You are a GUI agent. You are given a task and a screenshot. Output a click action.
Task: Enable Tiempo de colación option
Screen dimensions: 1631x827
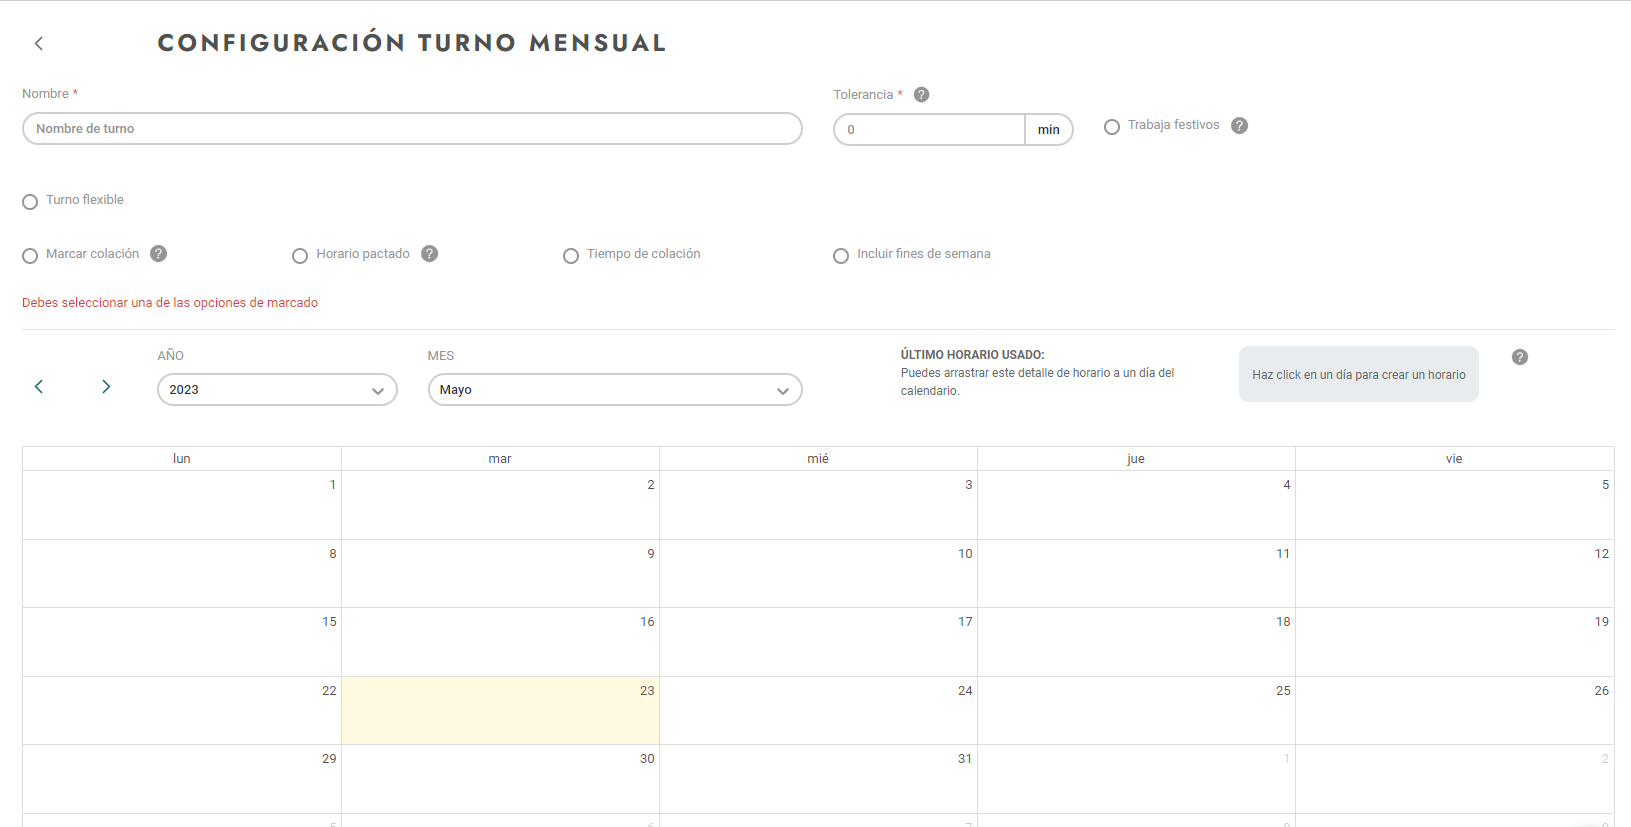(x=571, y=256)
